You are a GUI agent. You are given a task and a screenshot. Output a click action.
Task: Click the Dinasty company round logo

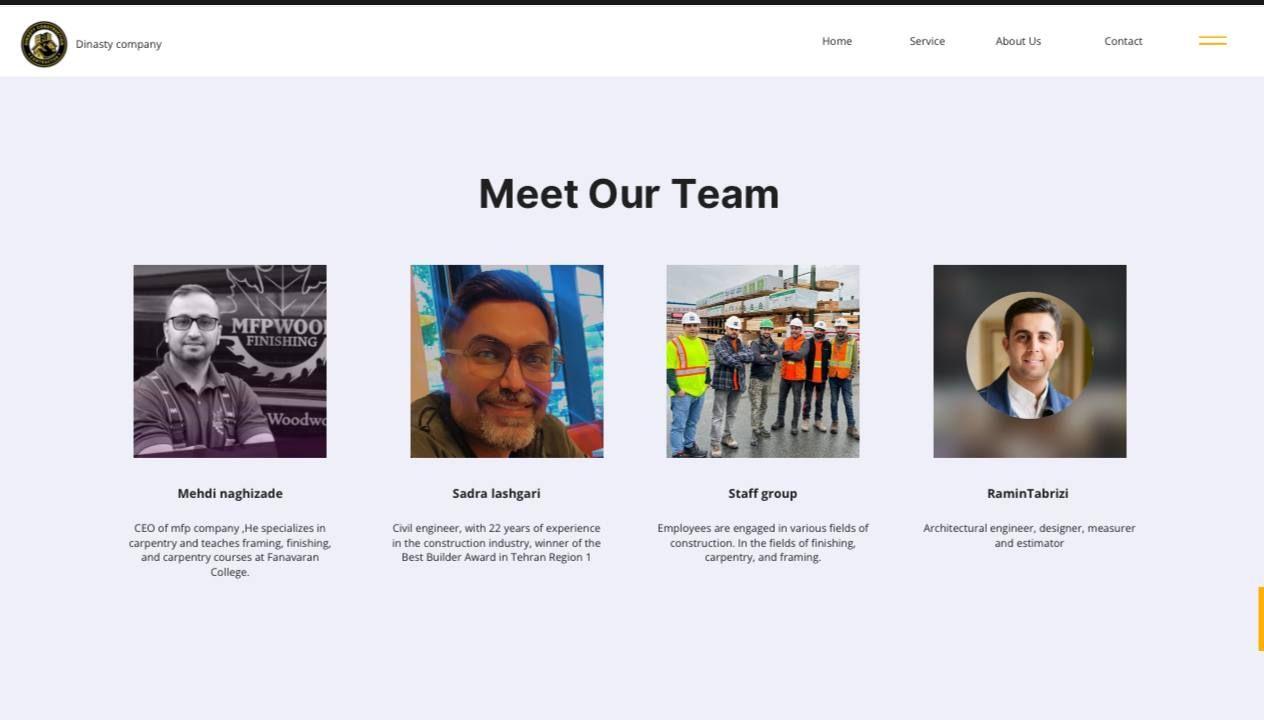(x=44, y=44)
